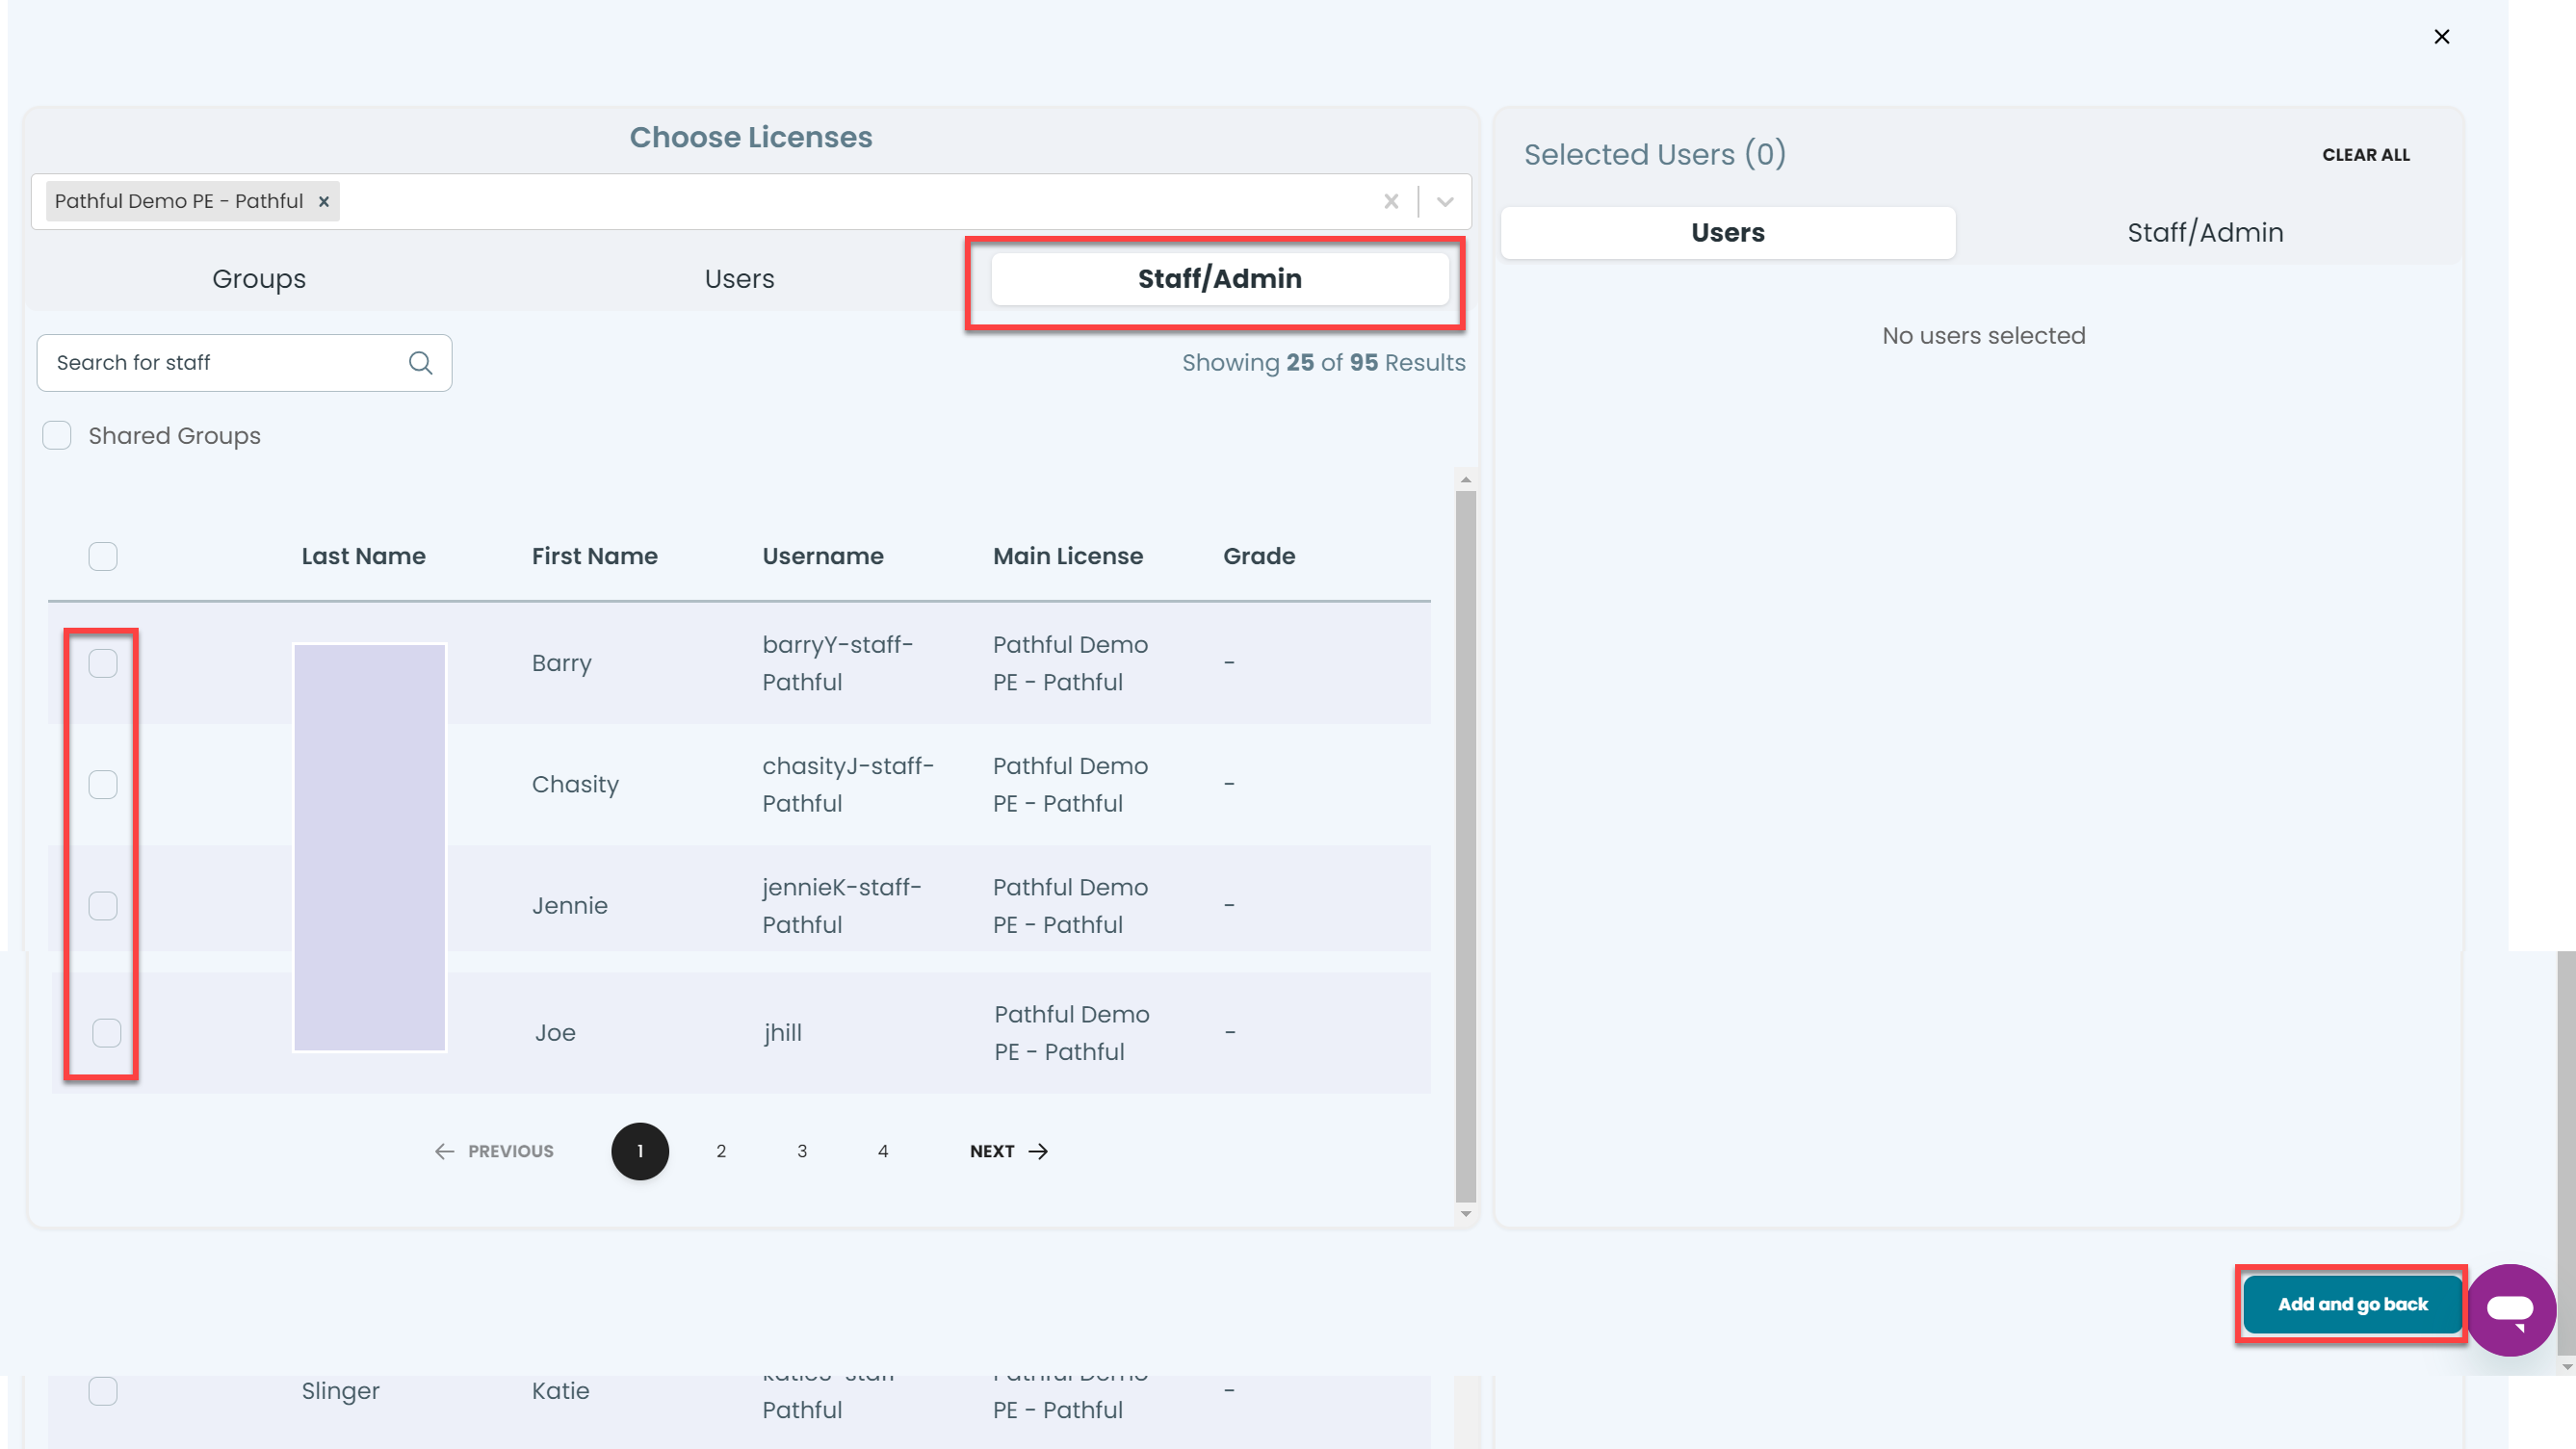Click the first name Jennie
Screen dimensions: 2576x1449
570,906
